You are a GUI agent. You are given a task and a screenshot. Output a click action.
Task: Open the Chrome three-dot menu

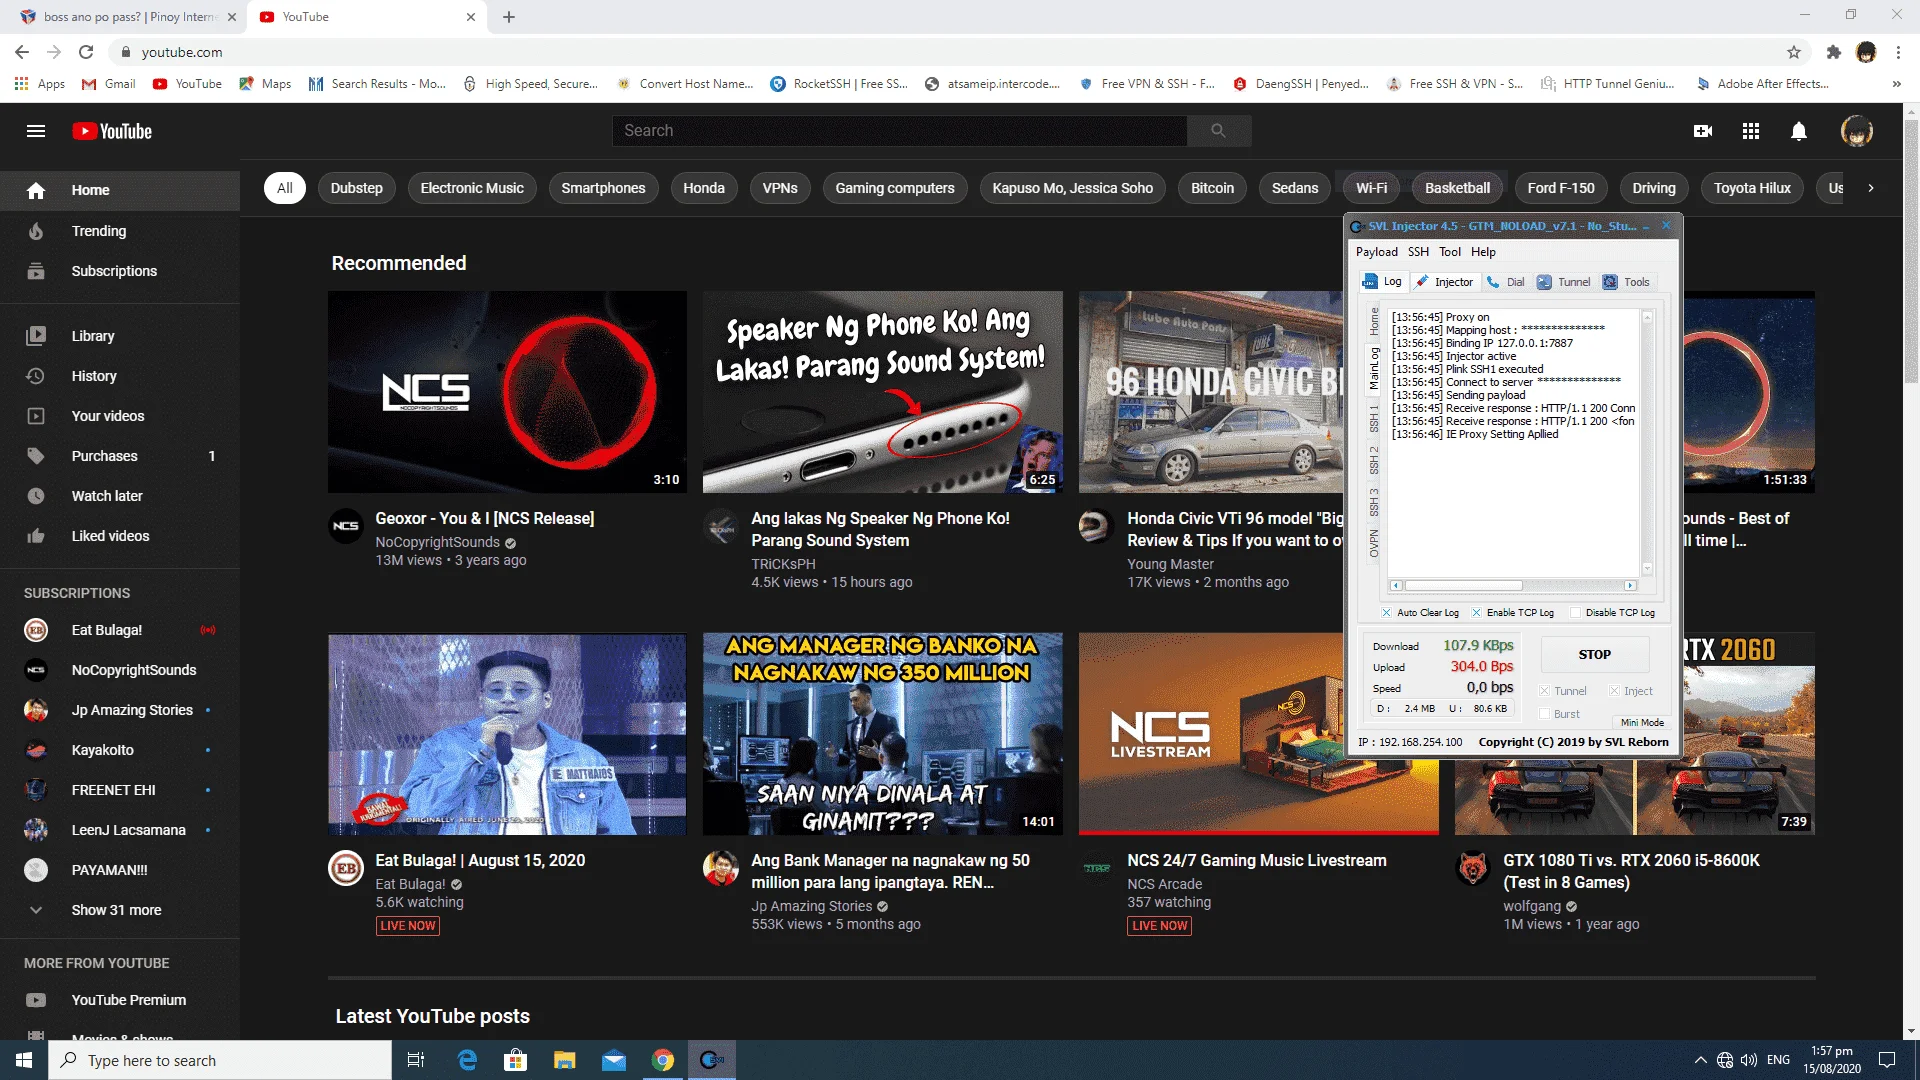pos(1898,52)
